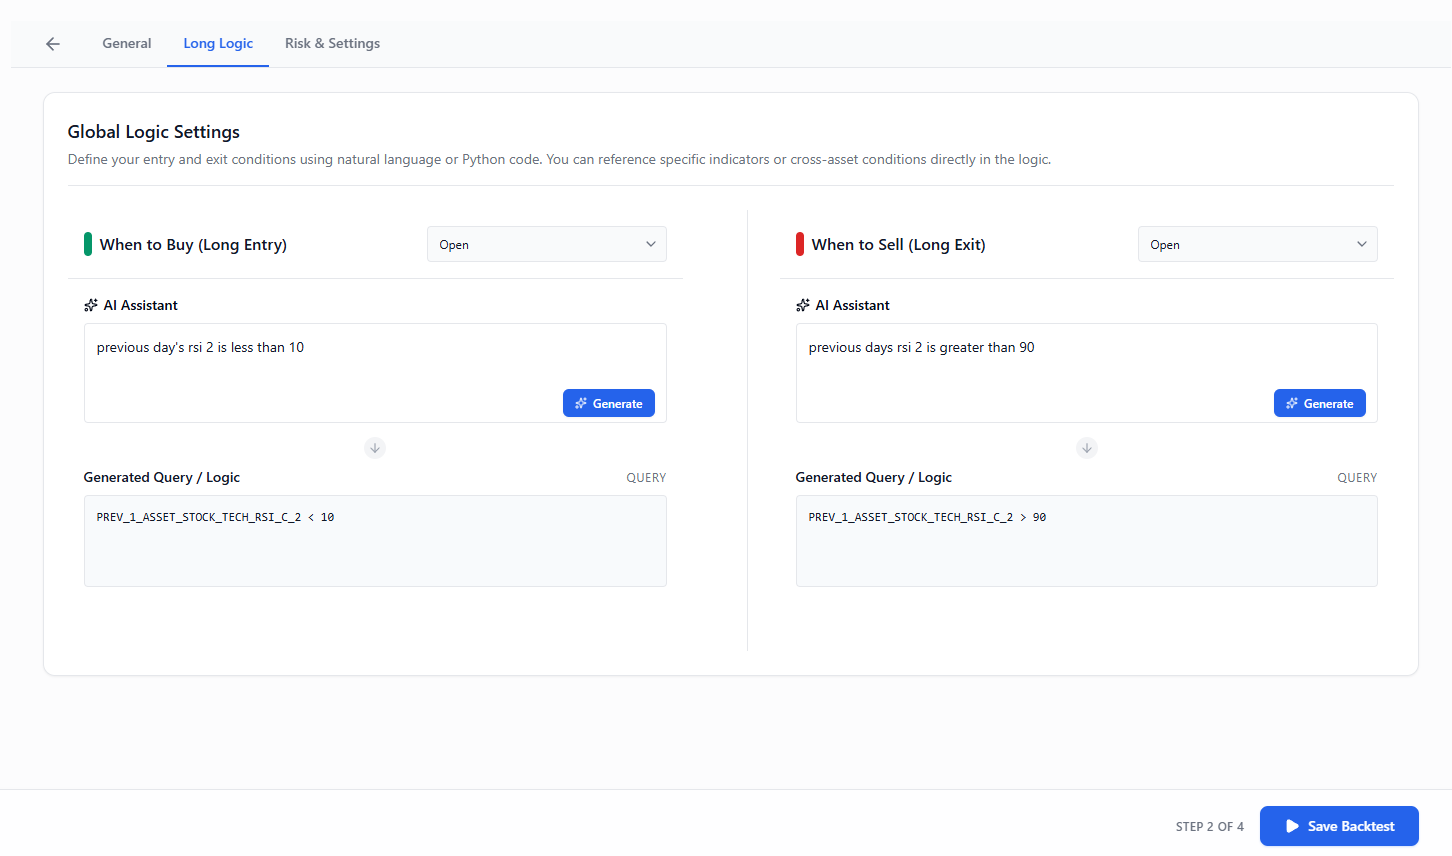The width and height of the screenshot is (1452, 856).
Task: Click the 'When to Buy (Long Entry)' label
Action: (193, 245)
